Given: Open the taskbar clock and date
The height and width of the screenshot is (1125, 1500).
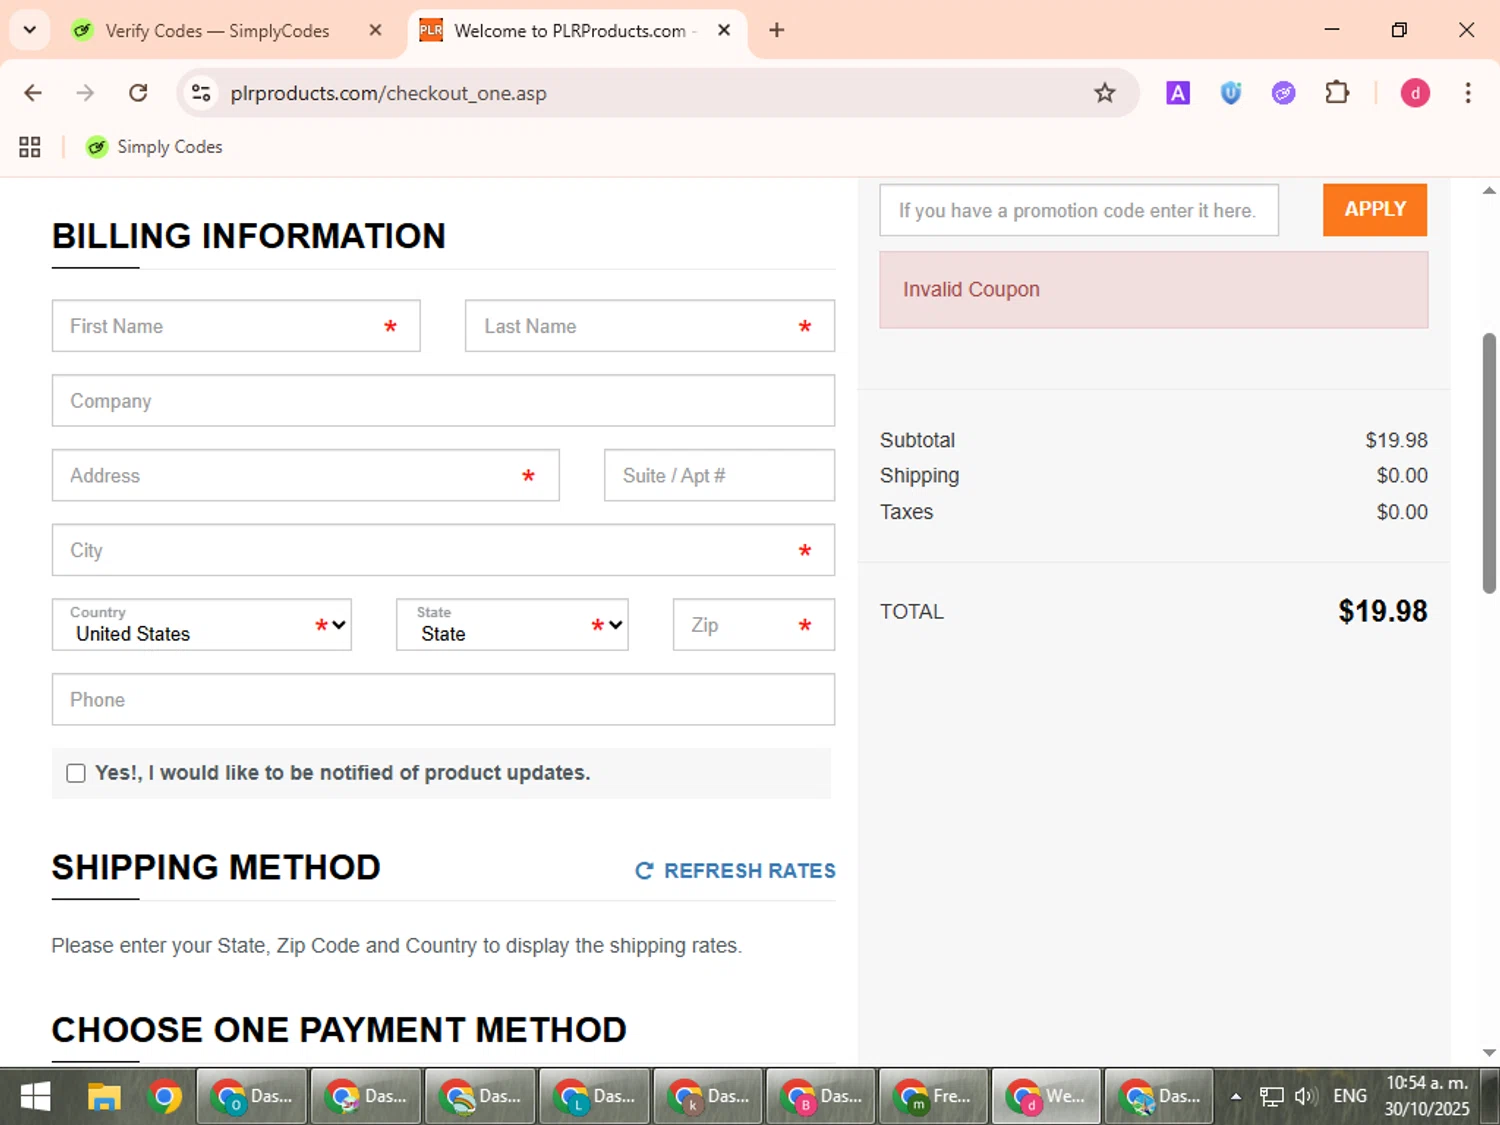Looking at the screenshot, I should click(1427, 1097).
